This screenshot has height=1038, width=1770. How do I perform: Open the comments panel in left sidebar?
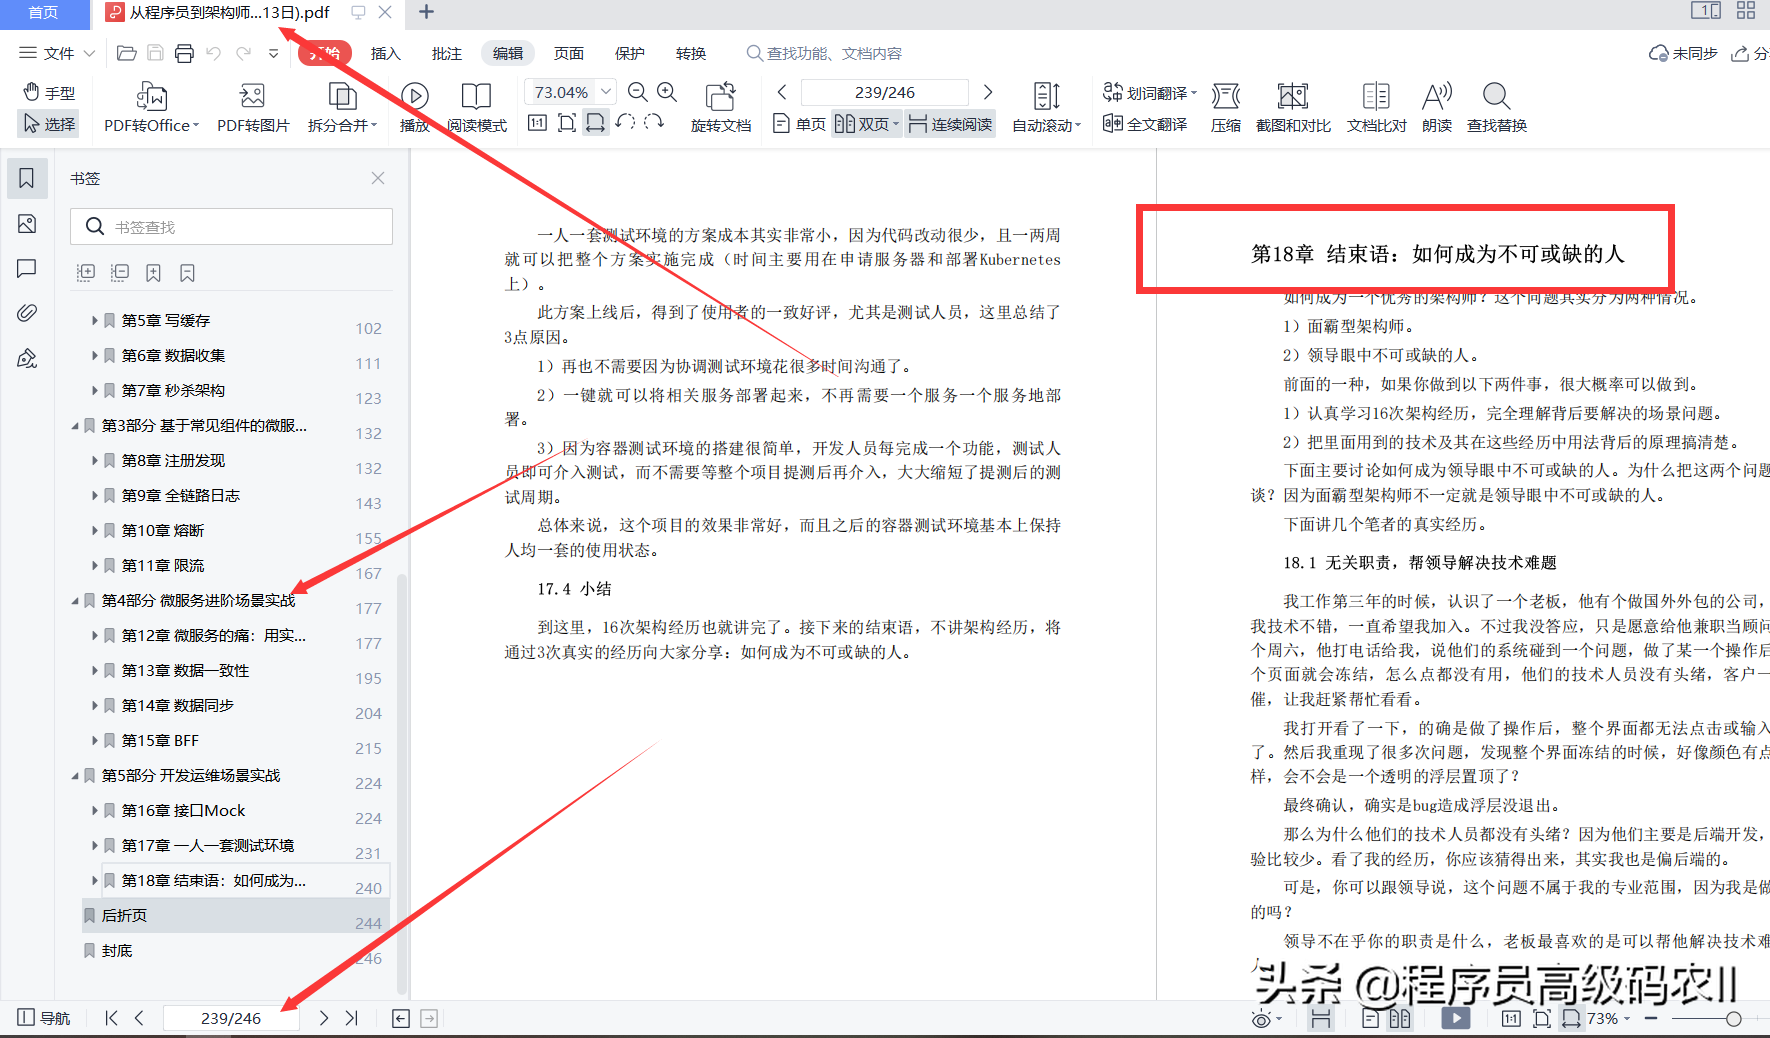point(27,268)
